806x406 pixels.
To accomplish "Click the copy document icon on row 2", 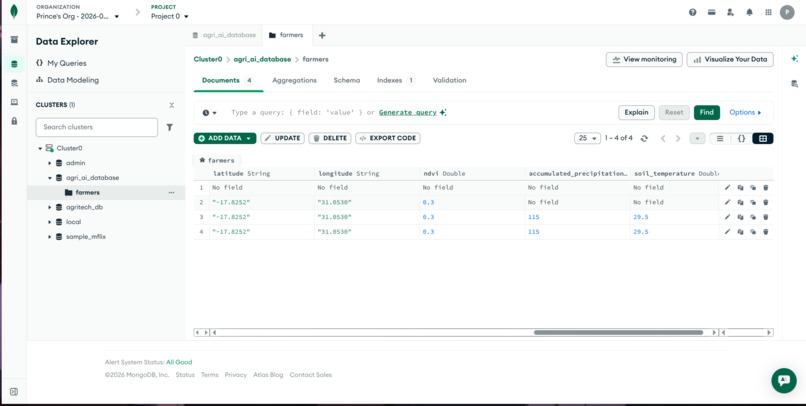I will [x=740, y=202].
